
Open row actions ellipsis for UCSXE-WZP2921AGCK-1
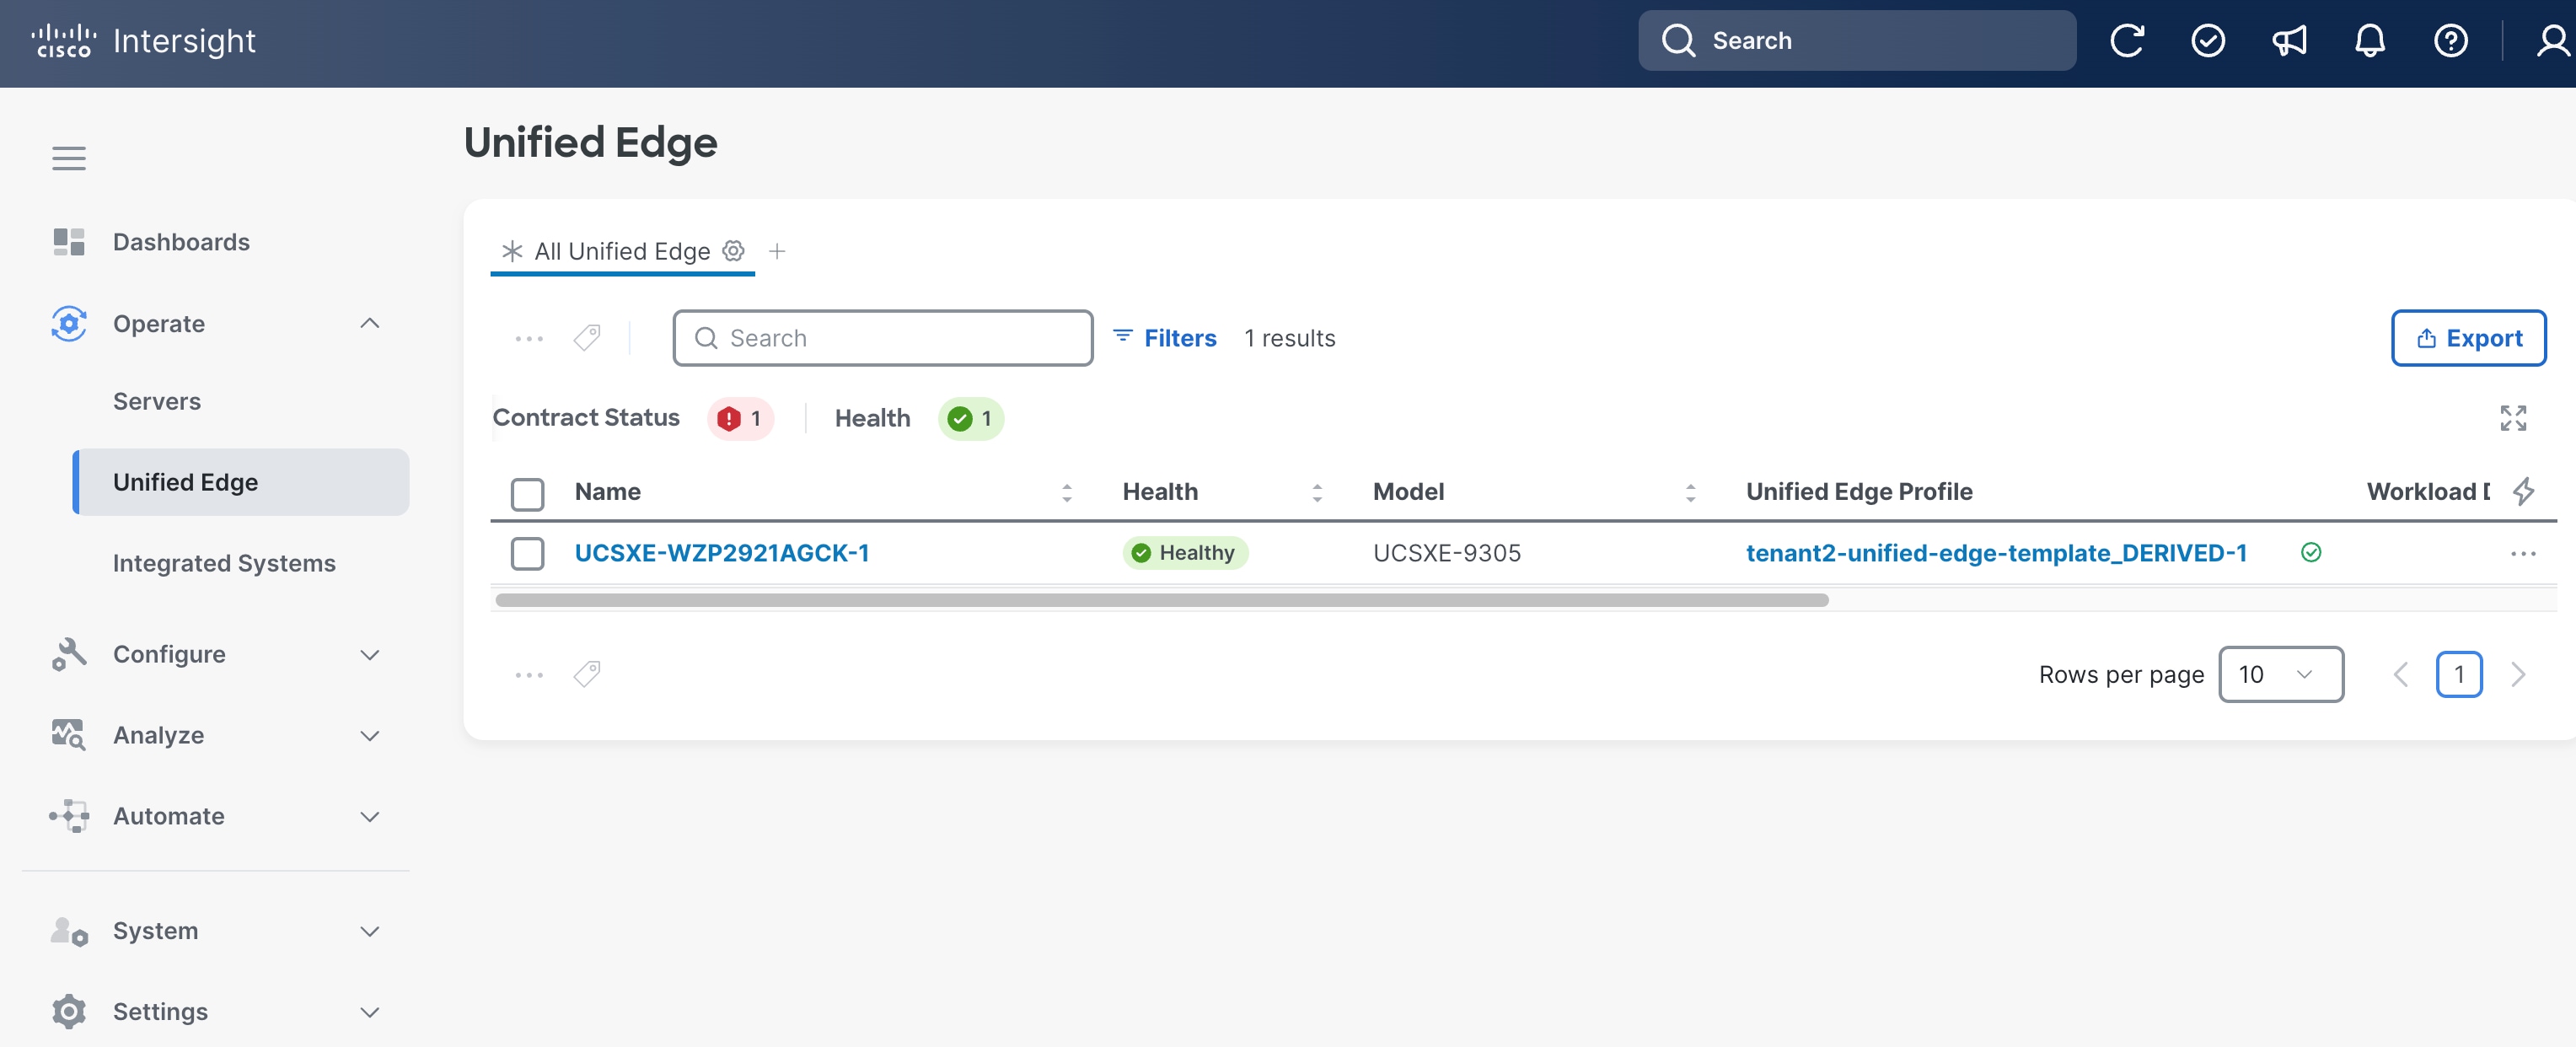2523,553
